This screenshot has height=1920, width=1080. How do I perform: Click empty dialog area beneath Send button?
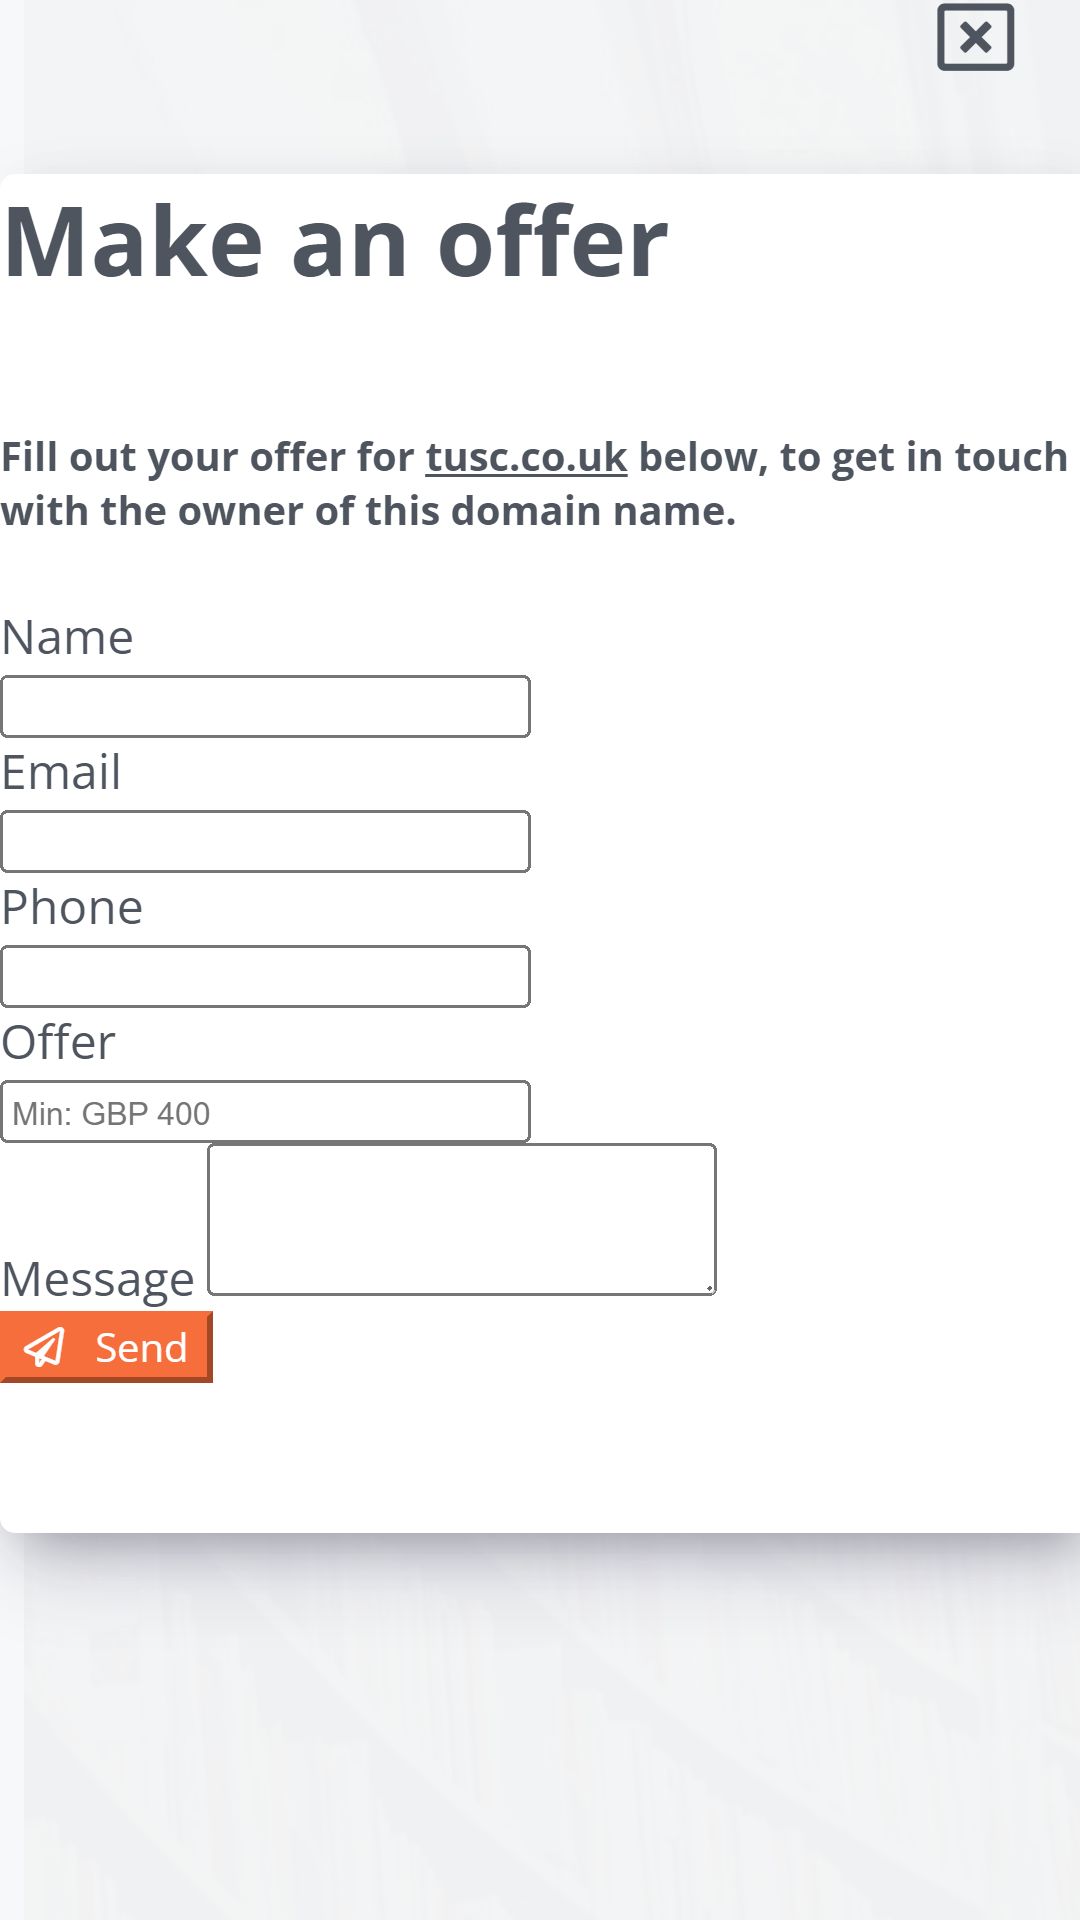coord(540,1455)
